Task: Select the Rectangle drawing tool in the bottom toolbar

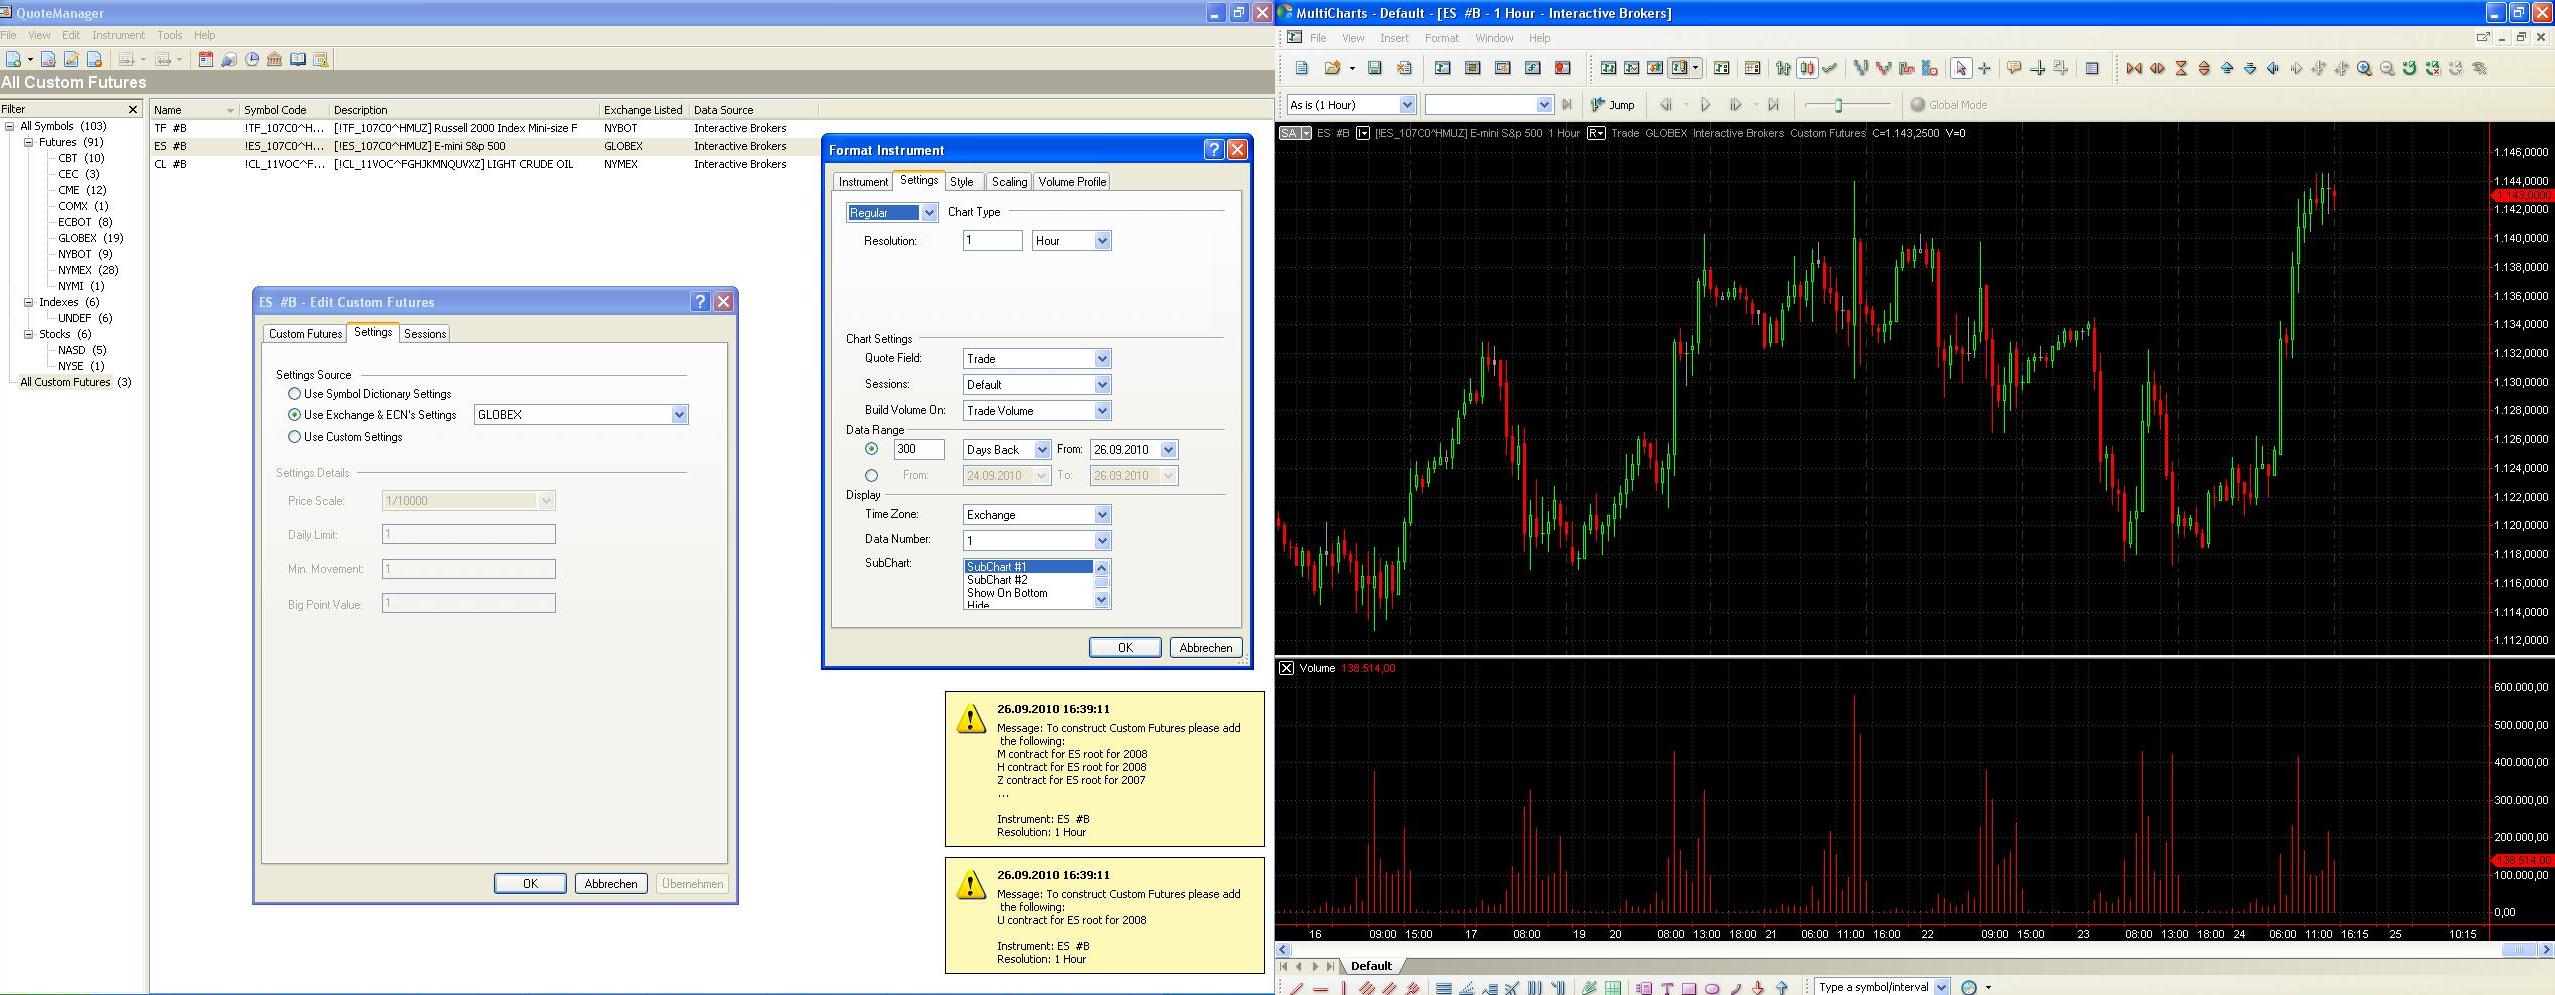Action: click(1689, 988)
